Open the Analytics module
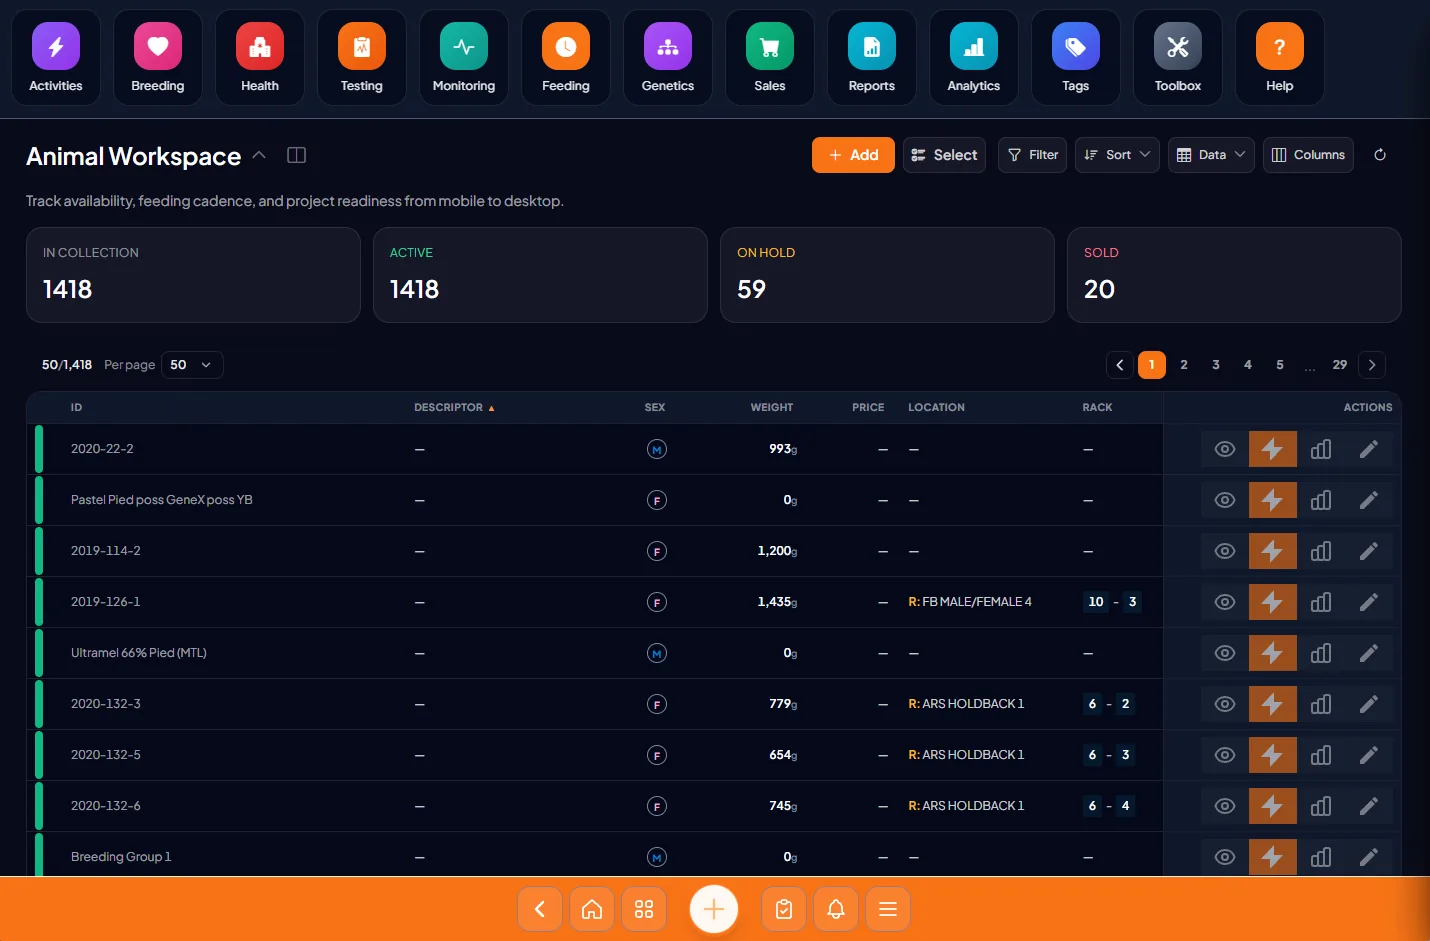This screenshot has height=941, width=1430. click(x=974, y=58)
